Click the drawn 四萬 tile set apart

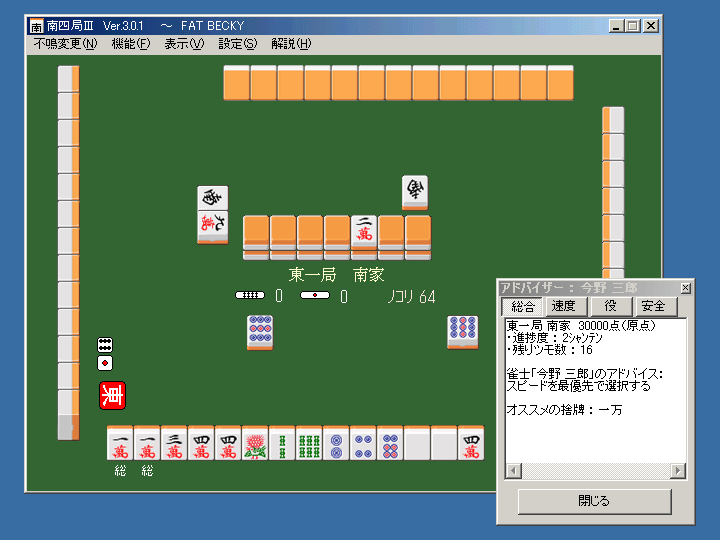click(471, 443)
